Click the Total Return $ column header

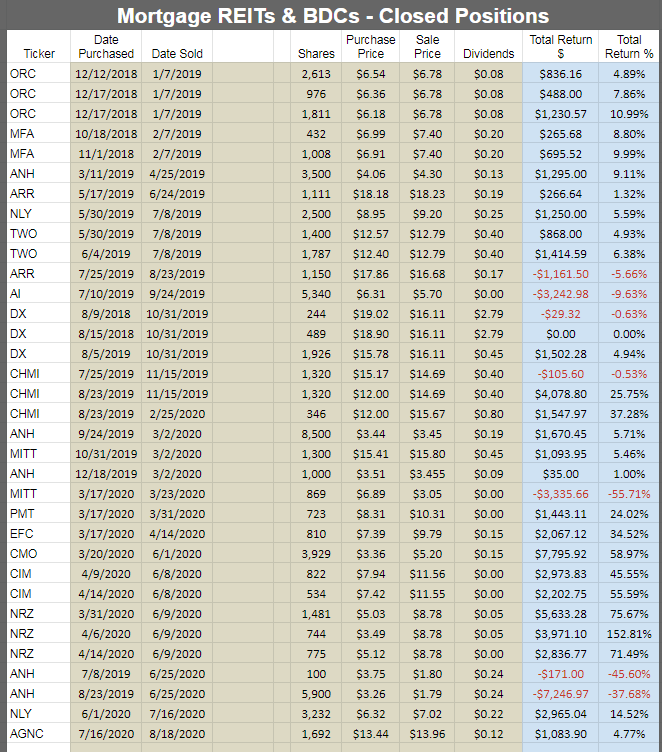(x=560, y=47)
